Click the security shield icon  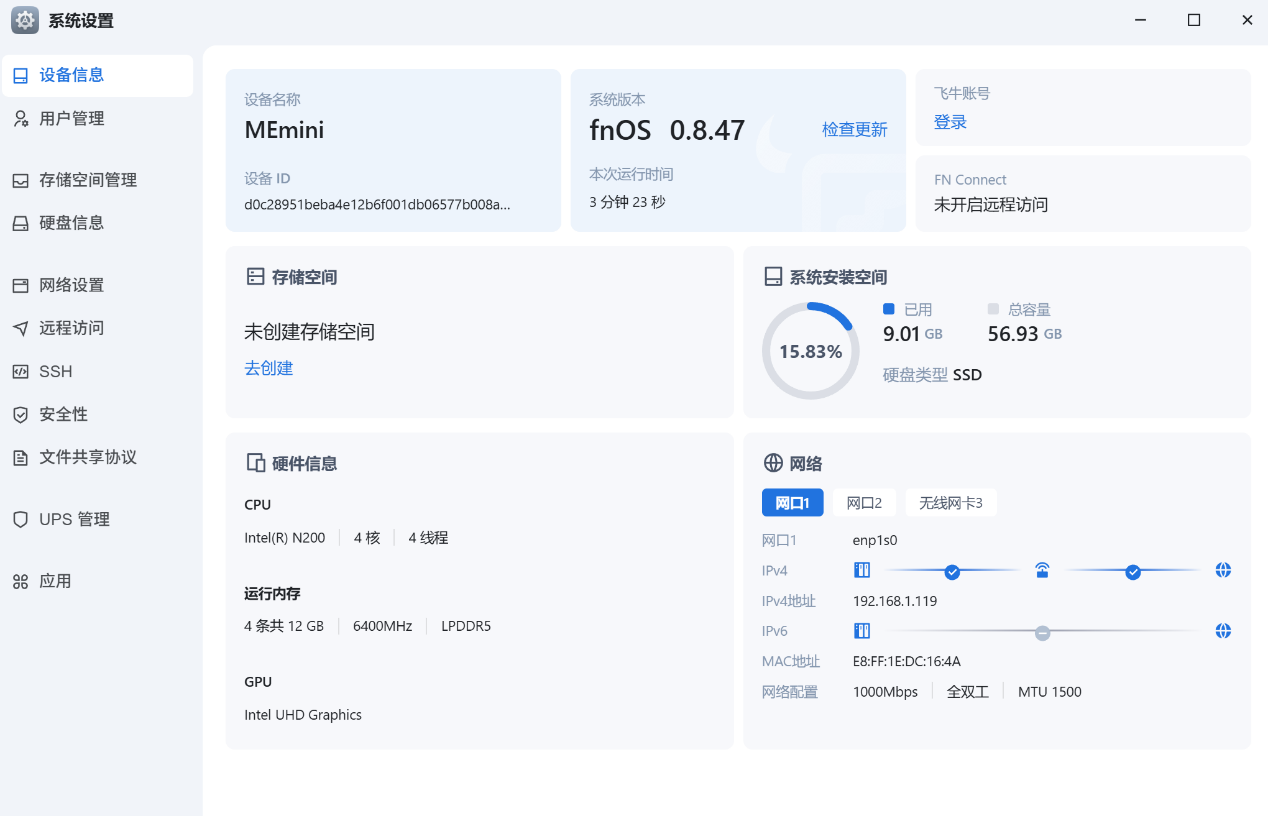point(20,414)
